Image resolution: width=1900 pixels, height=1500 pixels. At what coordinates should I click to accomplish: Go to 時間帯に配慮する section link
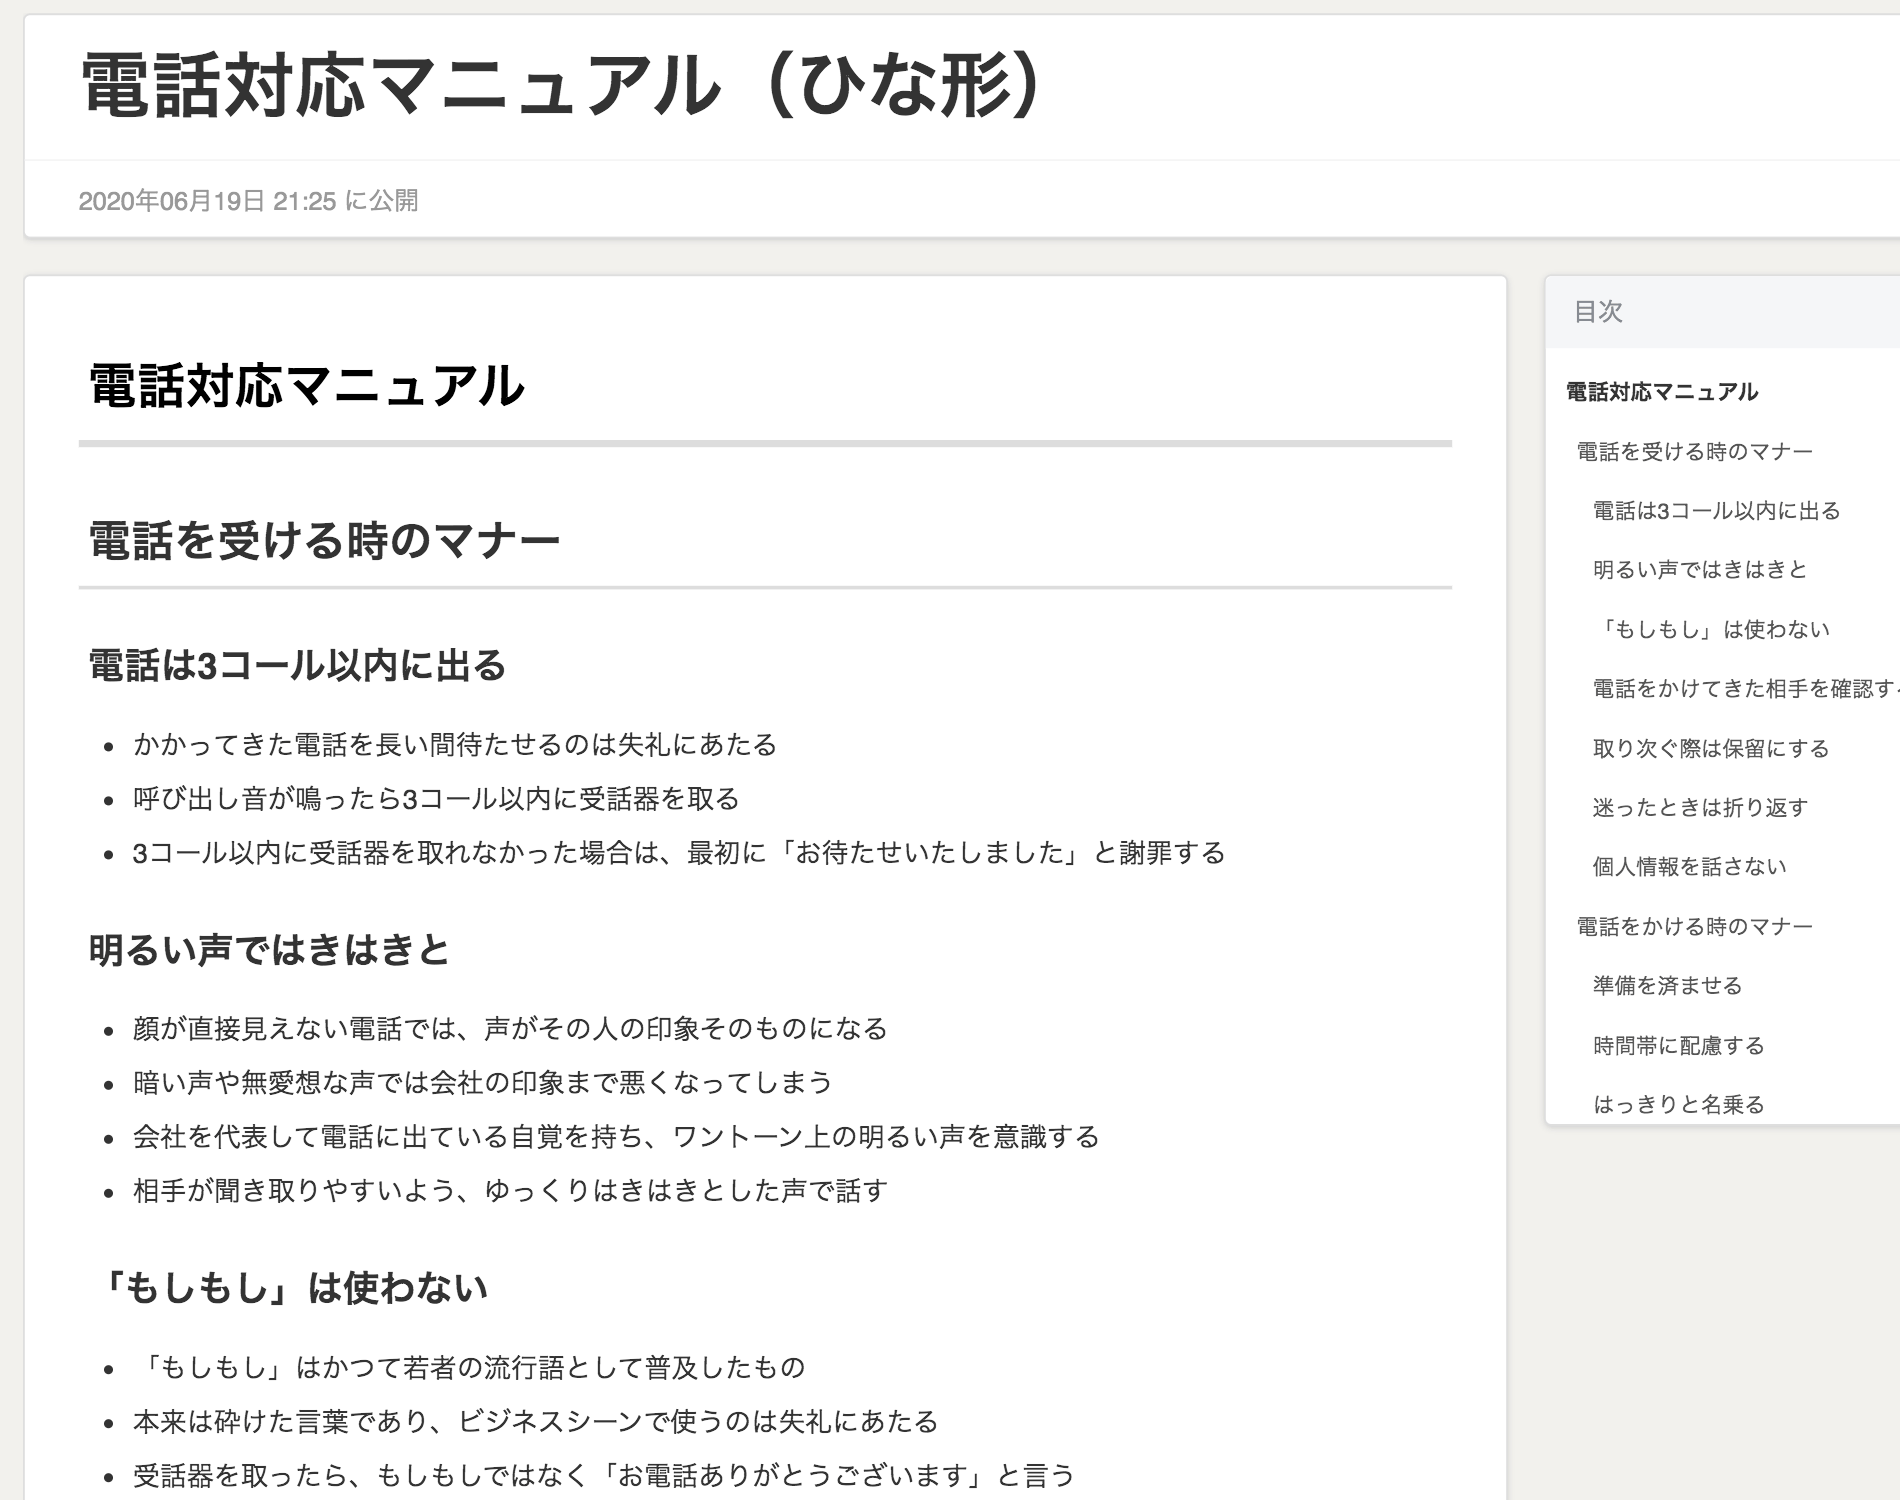[1678, 1045]
